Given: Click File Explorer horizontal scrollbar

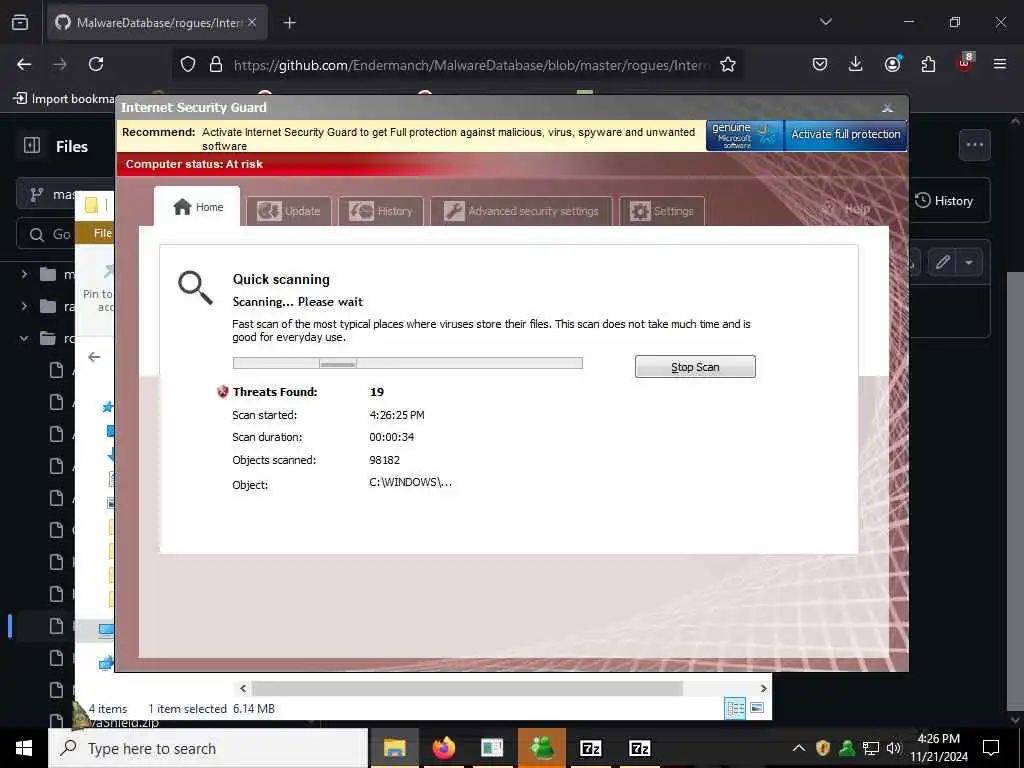Looking at the screenshot, I should pos(467,688).
